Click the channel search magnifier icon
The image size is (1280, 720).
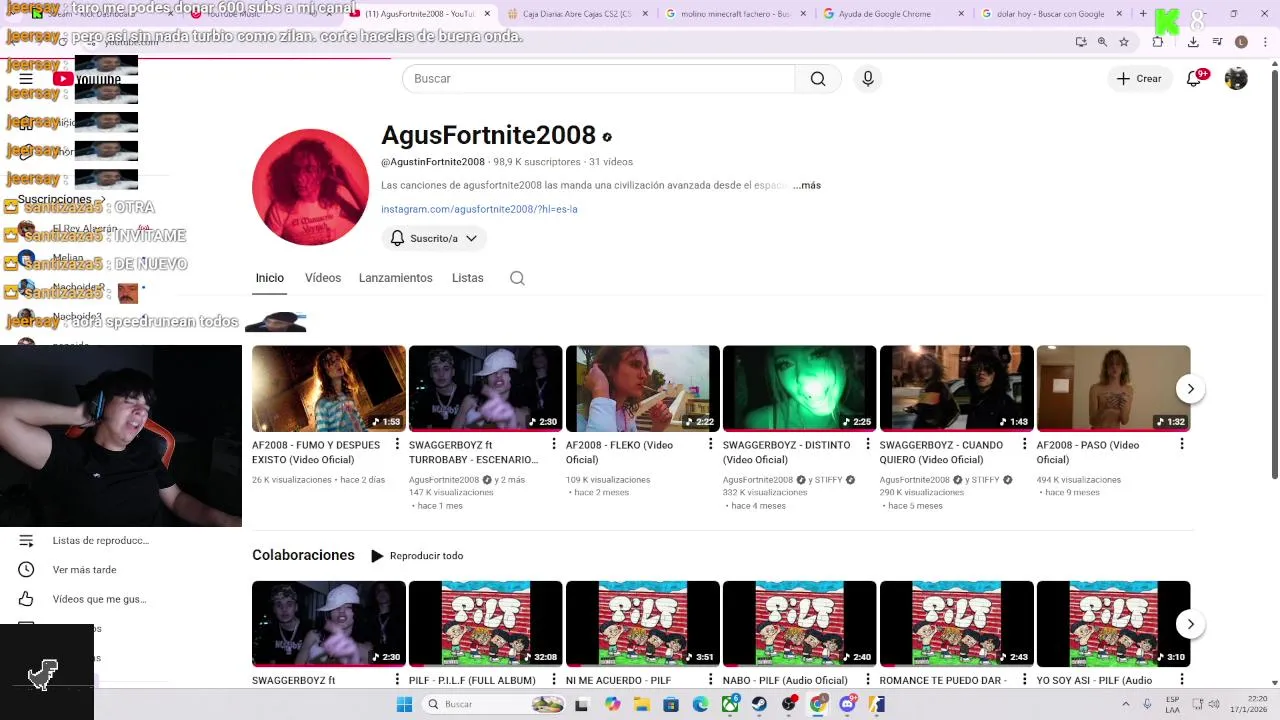click(517, 278)
